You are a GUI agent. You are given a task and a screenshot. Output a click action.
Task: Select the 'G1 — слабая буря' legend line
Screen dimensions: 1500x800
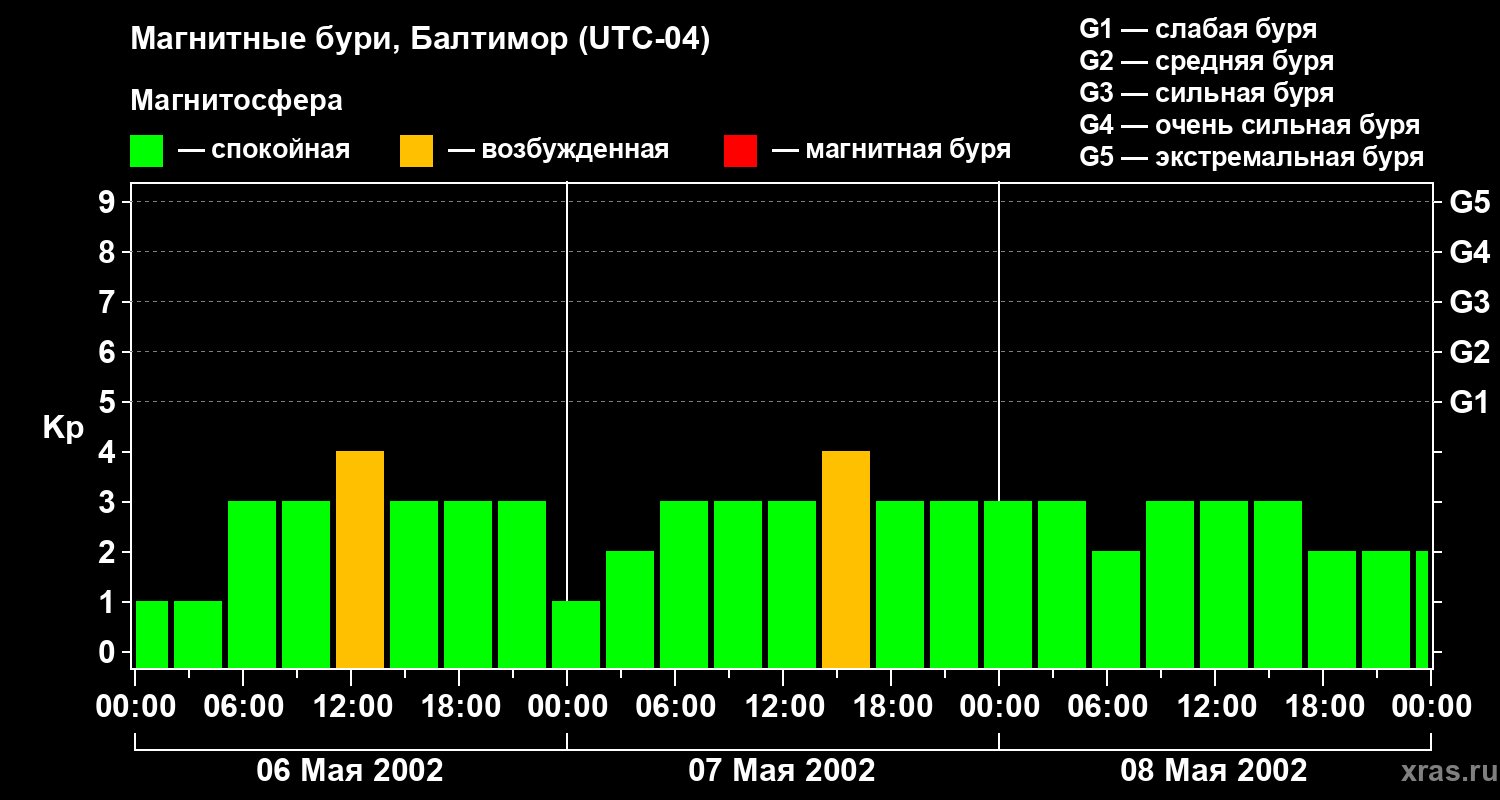point(1198,29)
